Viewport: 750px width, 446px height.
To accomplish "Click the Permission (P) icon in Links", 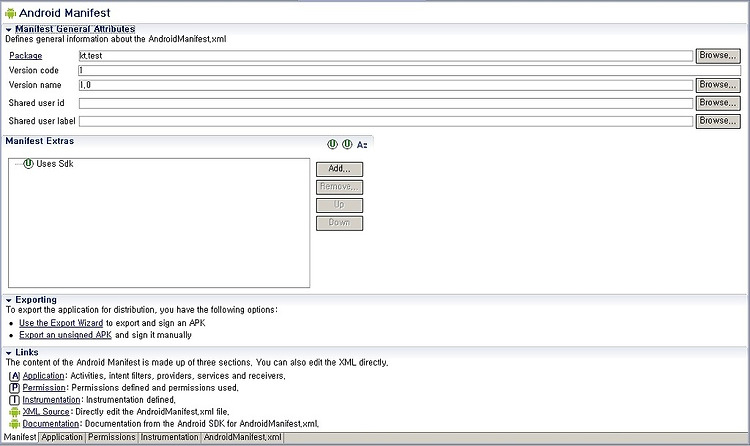I will (x=14, y=388).
